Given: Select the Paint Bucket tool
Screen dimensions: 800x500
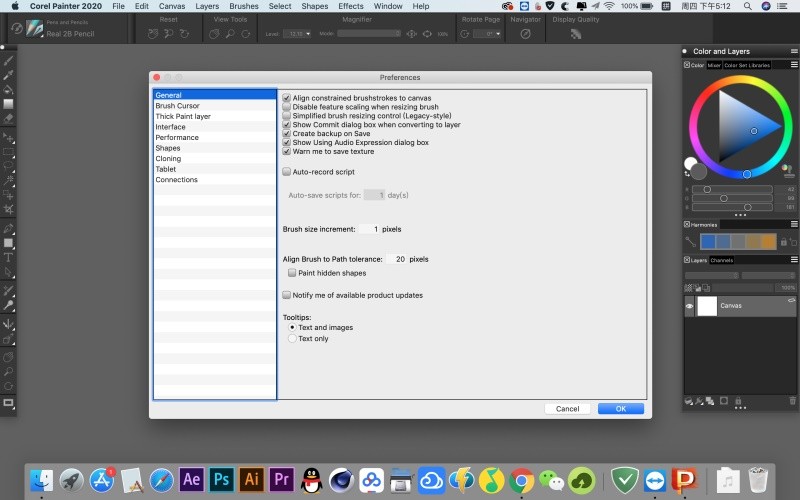Looking at the screenshot, I should tap(8, 89).
